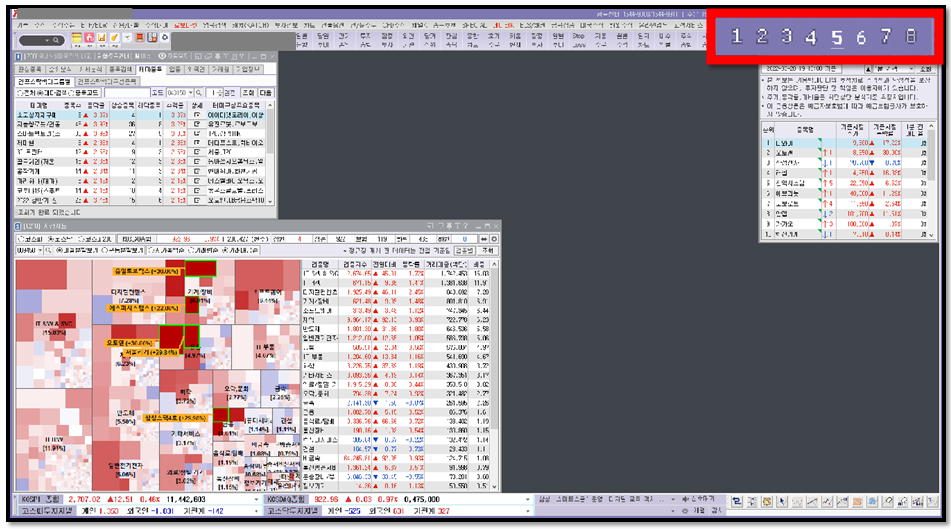951x529 pixels.
Task: Expand the KOSDAQ index bar dropdown arrow
Action: click(528, 500)
